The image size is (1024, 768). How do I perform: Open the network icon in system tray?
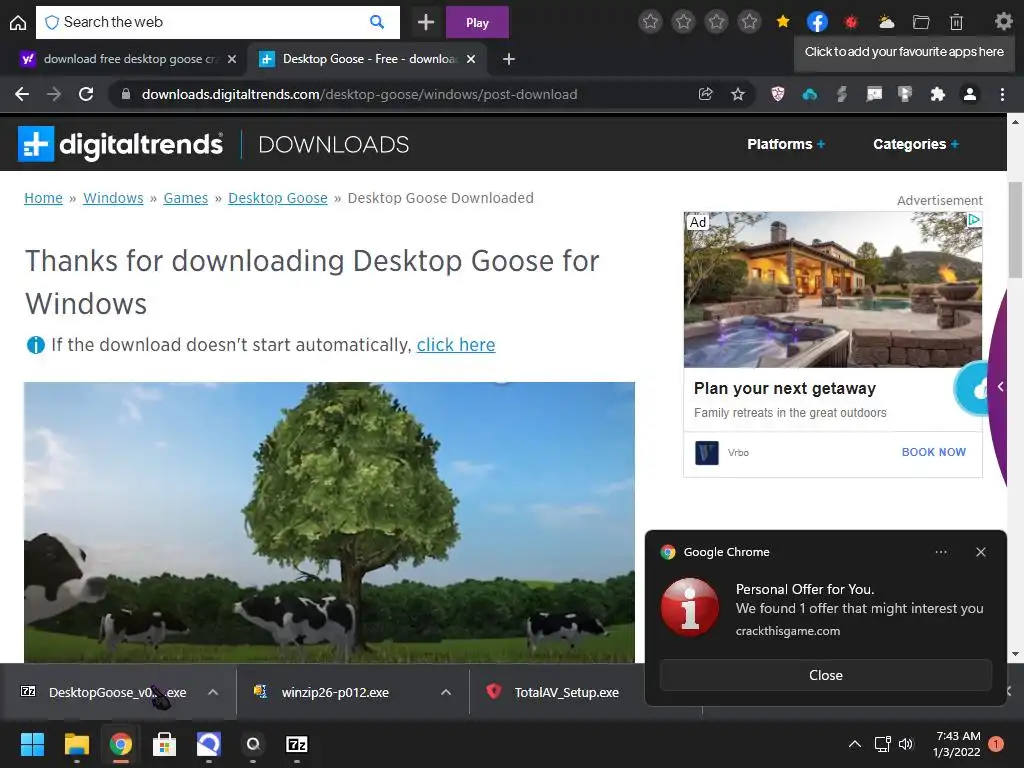click(x=882, y=744)
